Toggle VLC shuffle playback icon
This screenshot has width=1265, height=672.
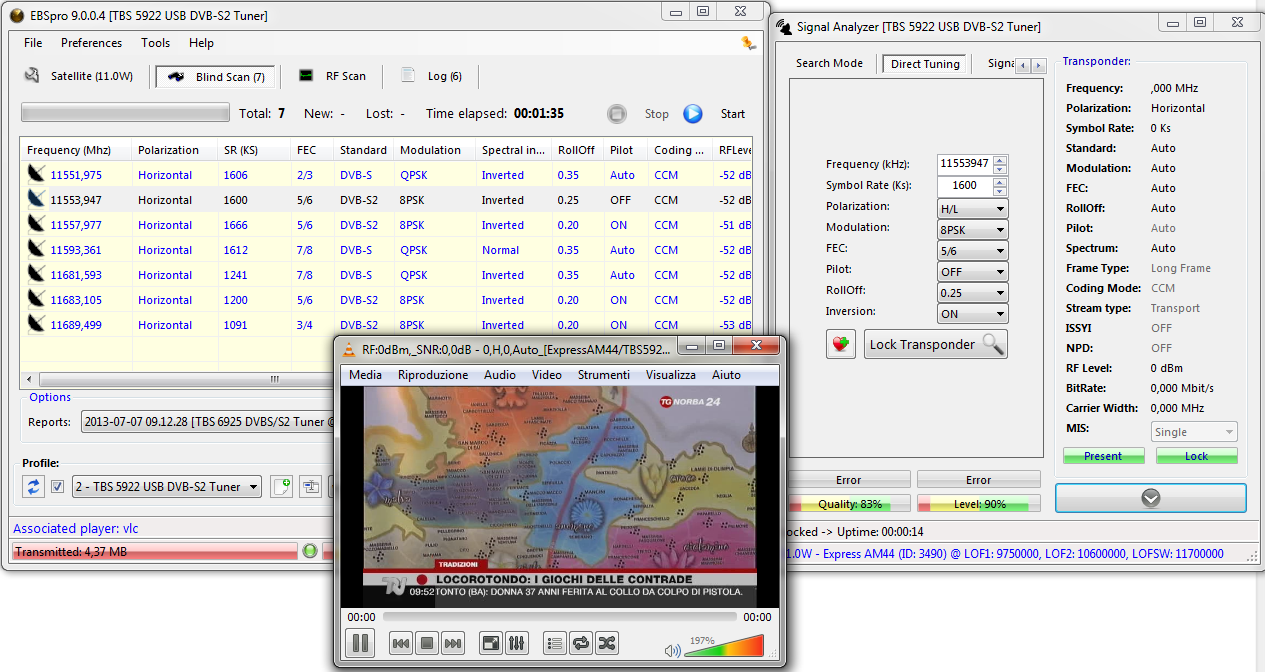point(606,643)
